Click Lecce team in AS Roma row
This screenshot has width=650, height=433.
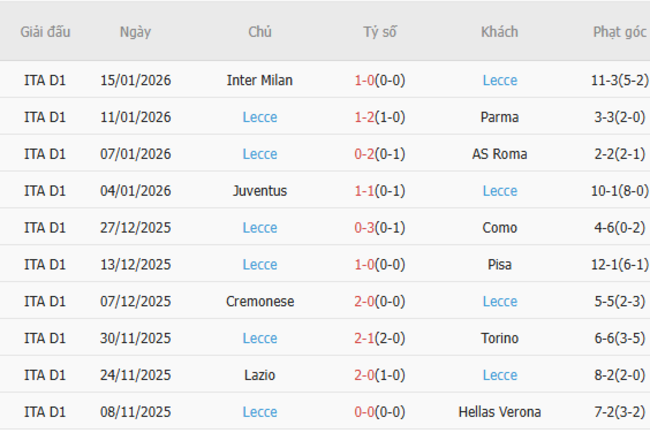point(260,154)
